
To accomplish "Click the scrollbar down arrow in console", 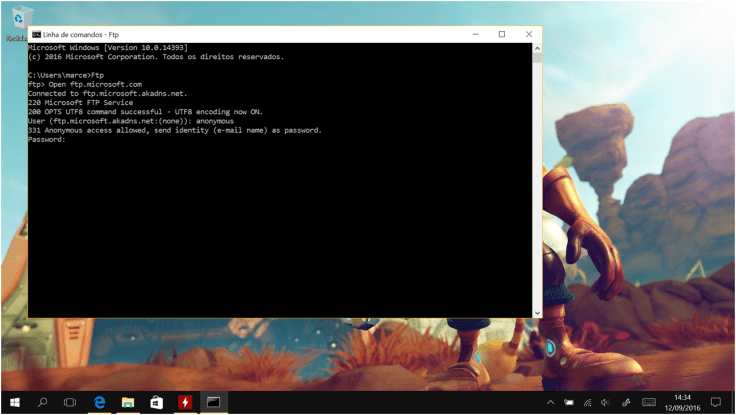I will point(537,313).
